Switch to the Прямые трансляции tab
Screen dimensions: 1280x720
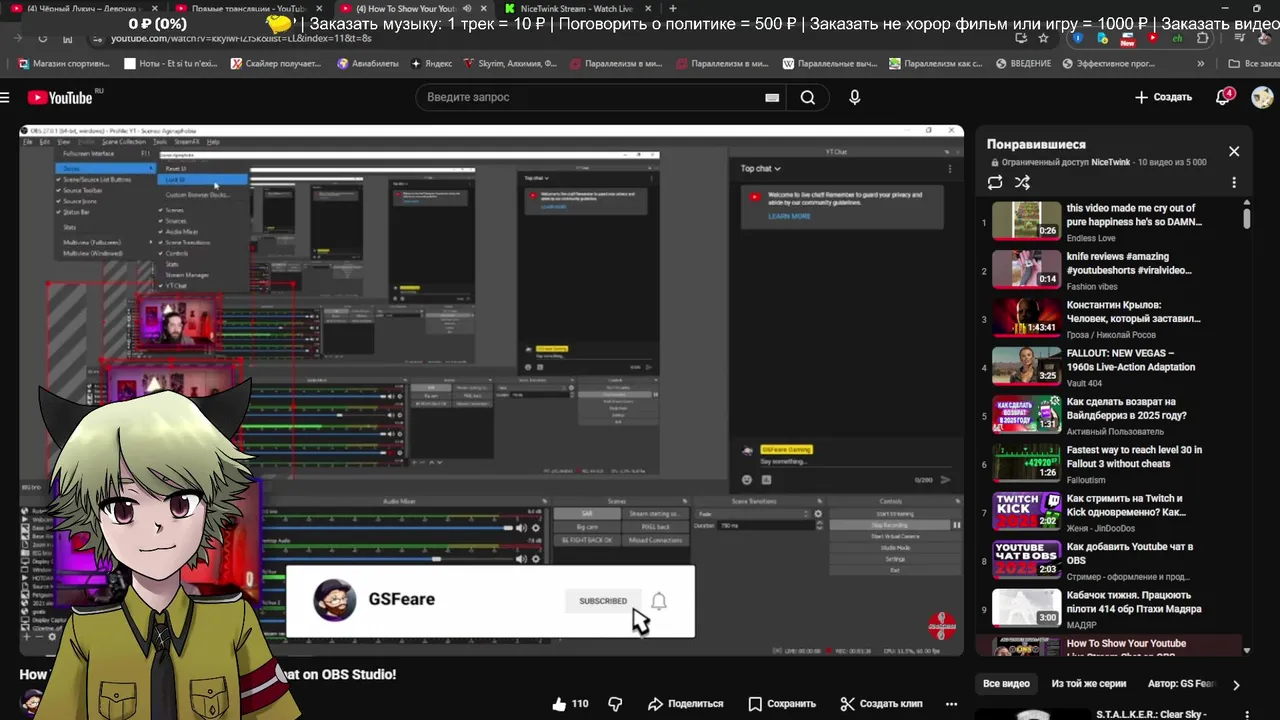[248, 8]
